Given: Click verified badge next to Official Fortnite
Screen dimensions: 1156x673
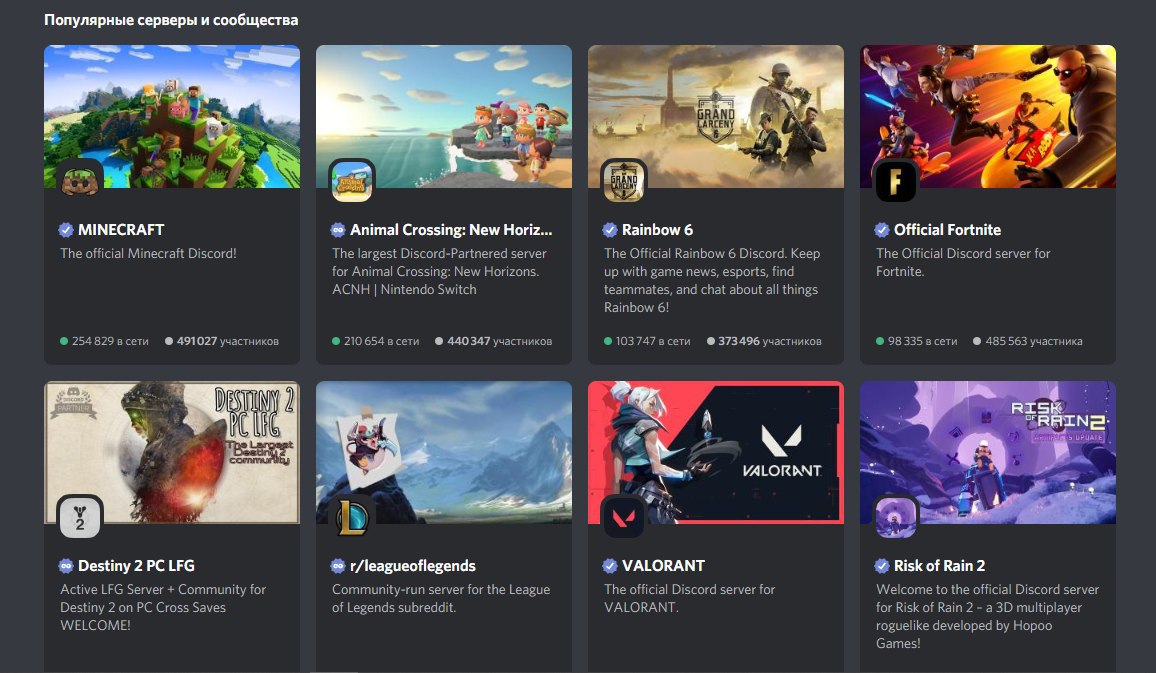Looking at the screenshot, I should pyautogui.click(x=882, y=230).
